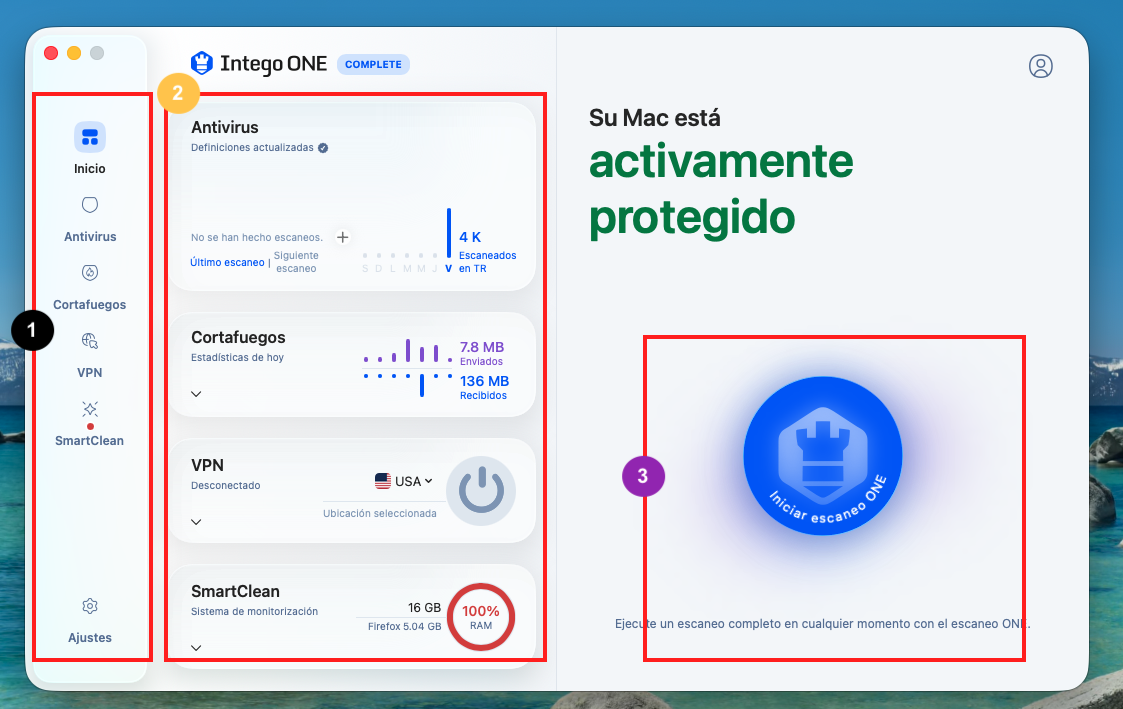Click the Antivirus weekly scan bar chart
This screenshot has width=1123, height=709.
[407, 241]
